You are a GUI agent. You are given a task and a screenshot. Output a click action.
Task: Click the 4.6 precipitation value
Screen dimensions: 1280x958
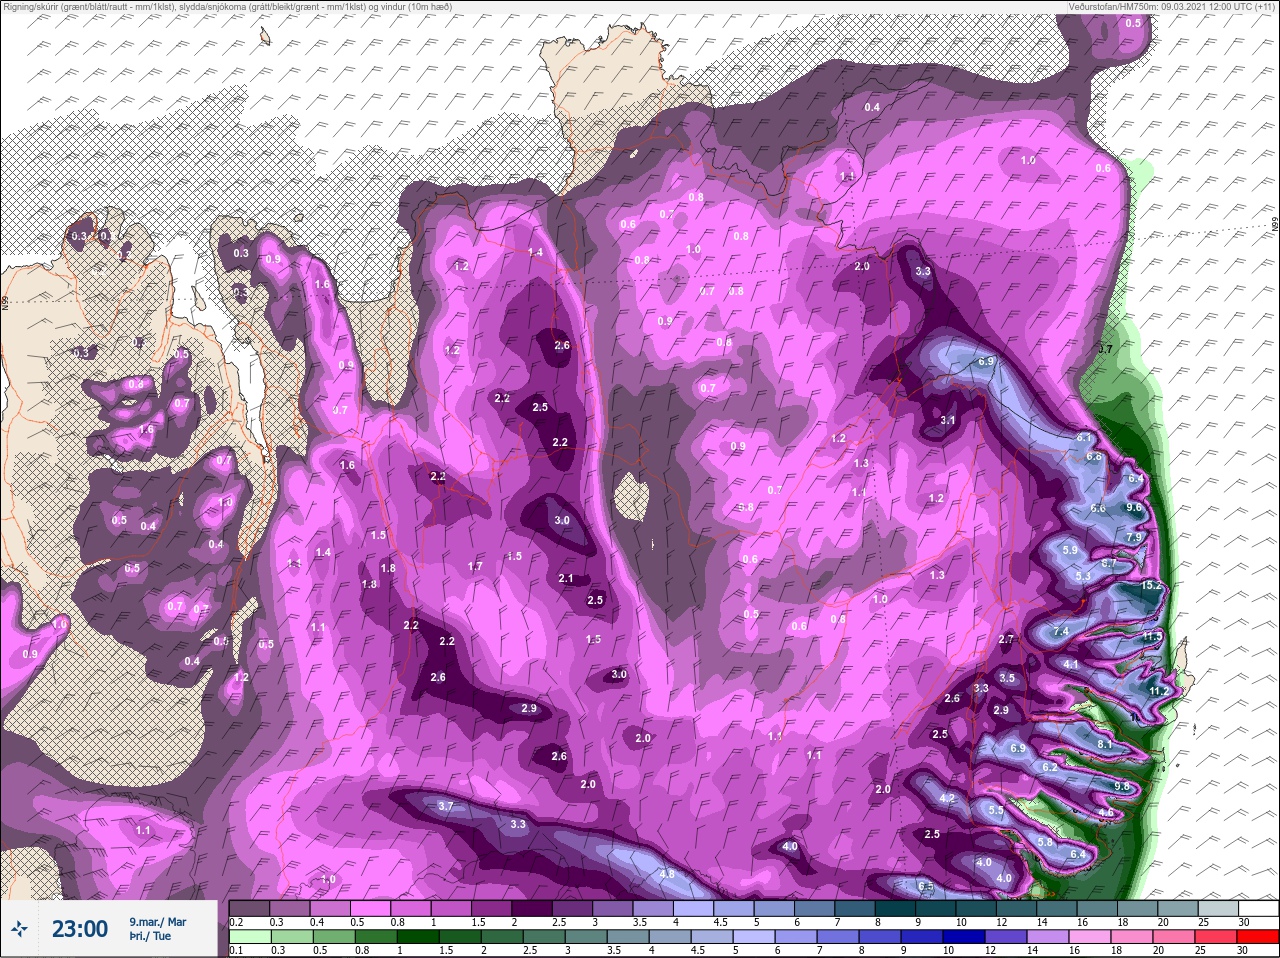click(x=1106, y=813)
